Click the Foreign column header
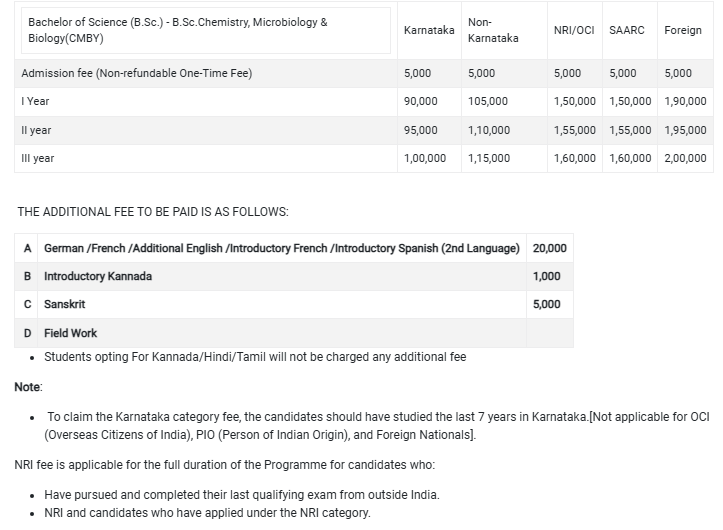This screenshot has height=530, width=723. pos(683,31)
